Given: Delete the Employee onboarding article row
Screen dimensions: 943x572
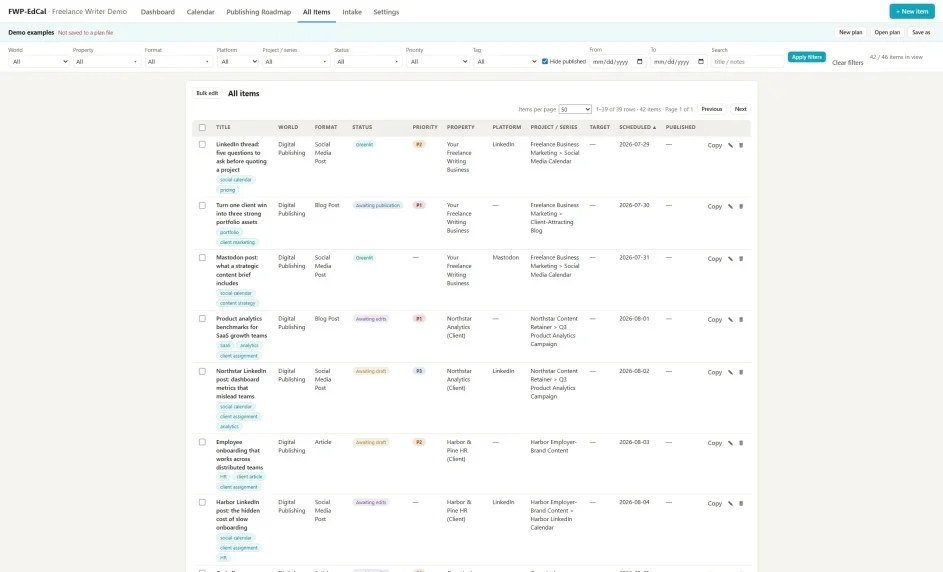Looking at the screenshot, I should pyautogui.click(x=741, y=443).
